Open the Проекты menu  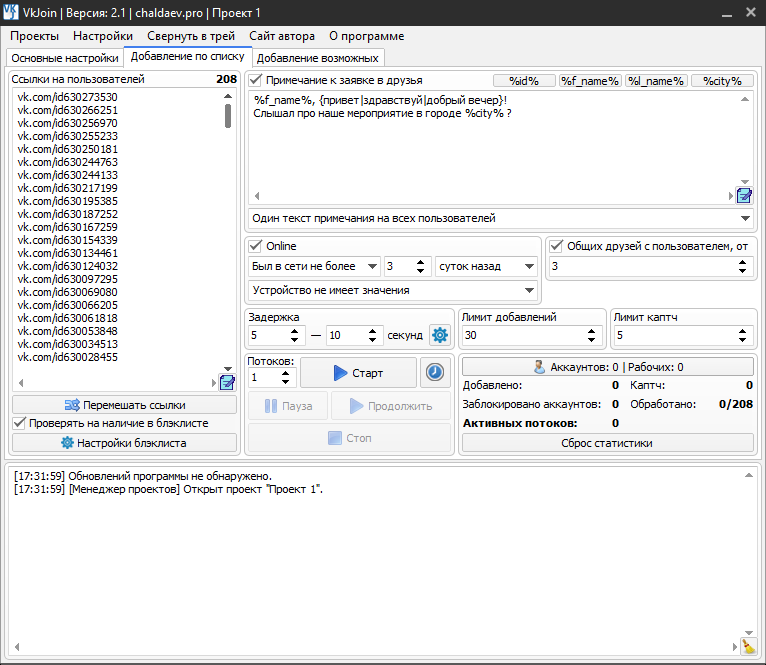click(34, 36)
